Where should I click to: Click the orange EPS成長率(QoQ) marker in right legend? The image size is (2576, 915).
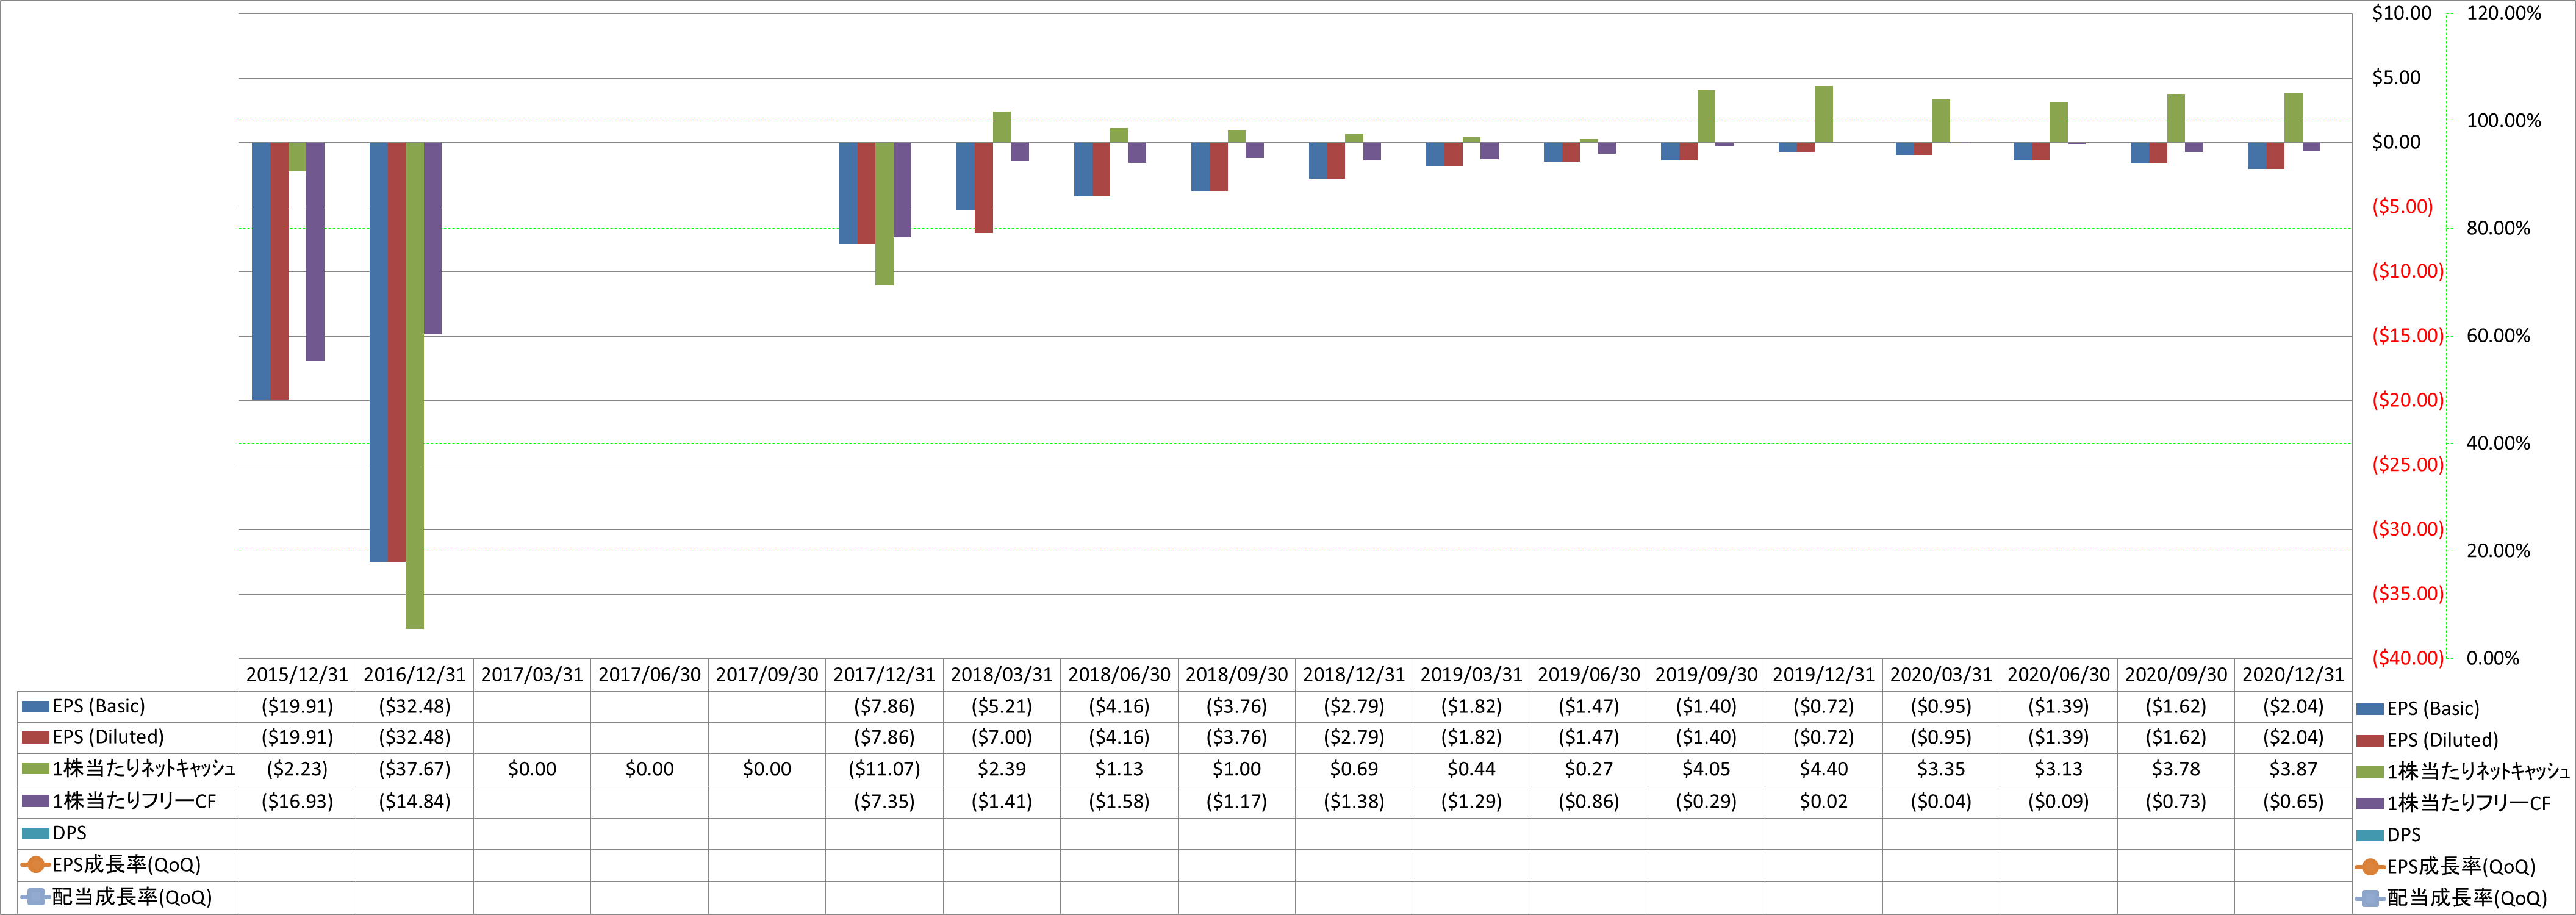2370,867
